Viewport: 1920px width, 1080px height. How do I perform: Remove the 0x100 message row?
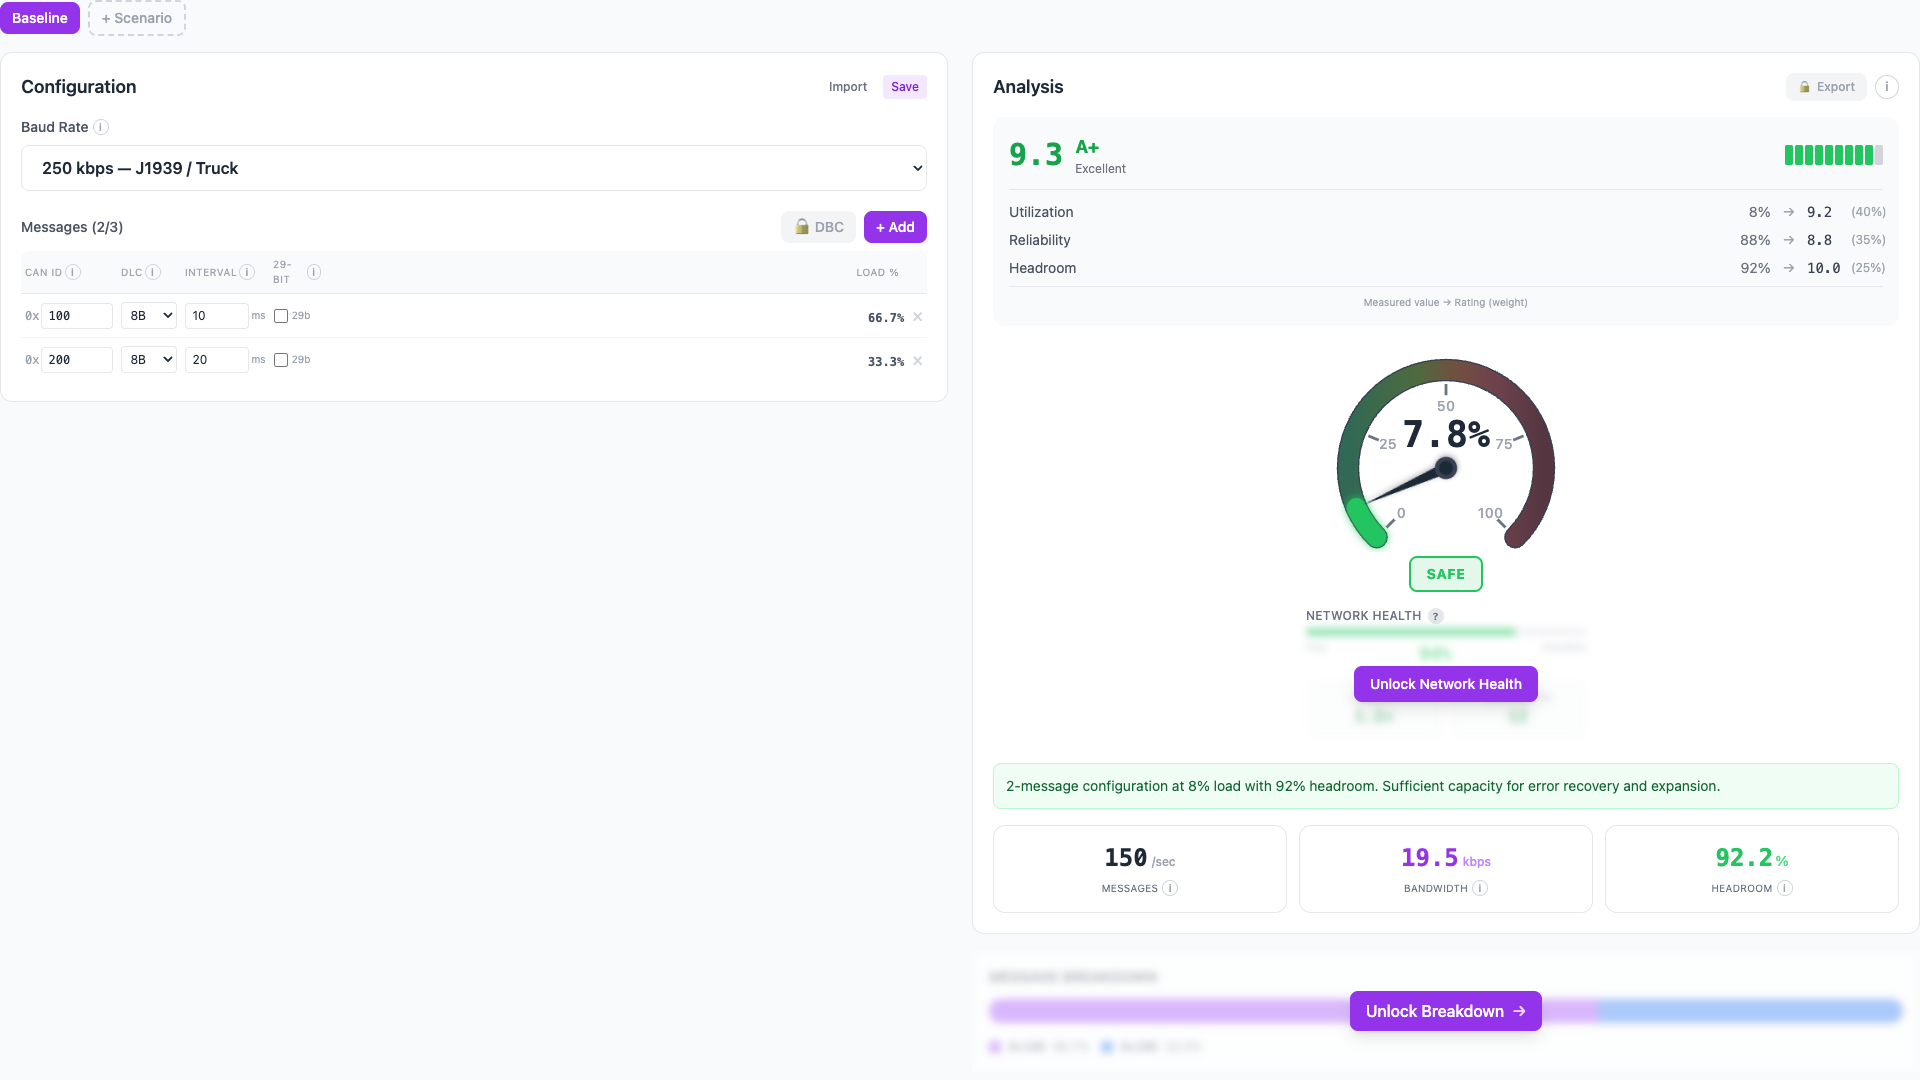[918, 317]
